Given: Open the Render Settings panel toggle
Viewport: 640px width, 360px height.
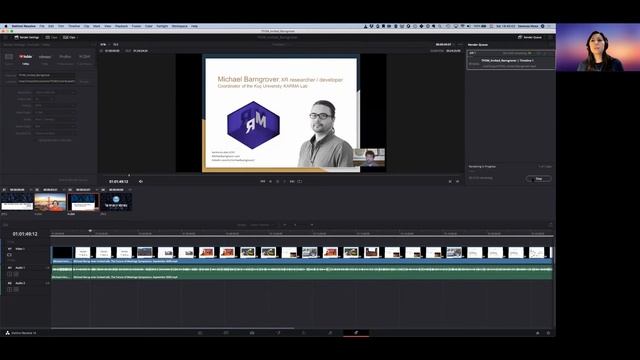Looking at the screenshot, I should [x=27, y=37].
